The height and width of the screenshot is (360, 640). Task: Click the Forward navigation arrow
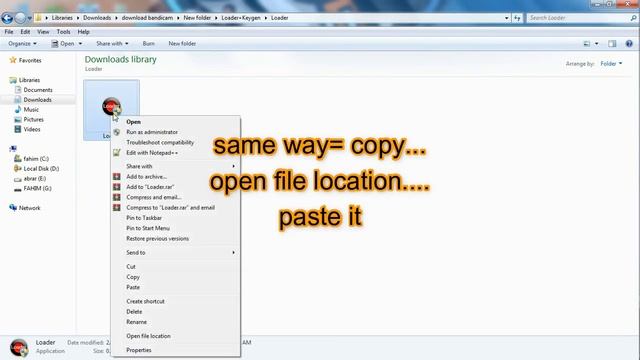coord(20,18)
